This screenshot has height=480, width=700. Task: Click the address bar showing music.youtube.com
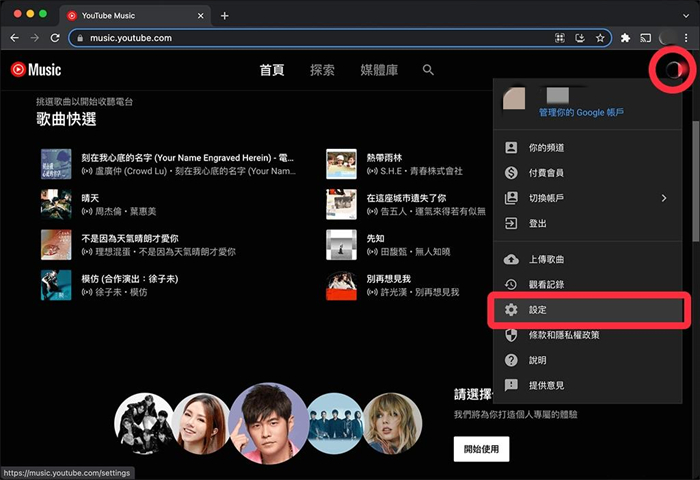(300, 38)
